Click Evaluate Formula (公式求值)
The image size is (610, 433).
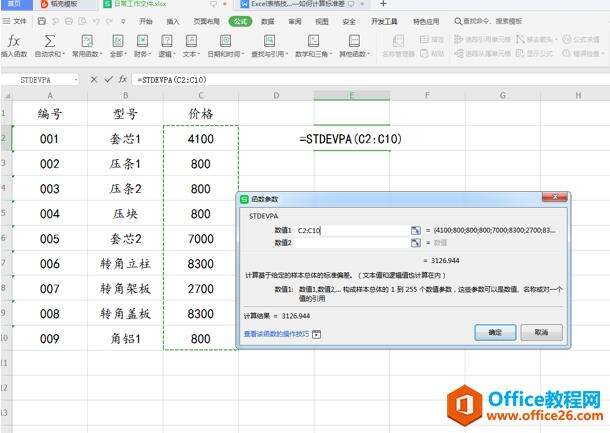581,39
